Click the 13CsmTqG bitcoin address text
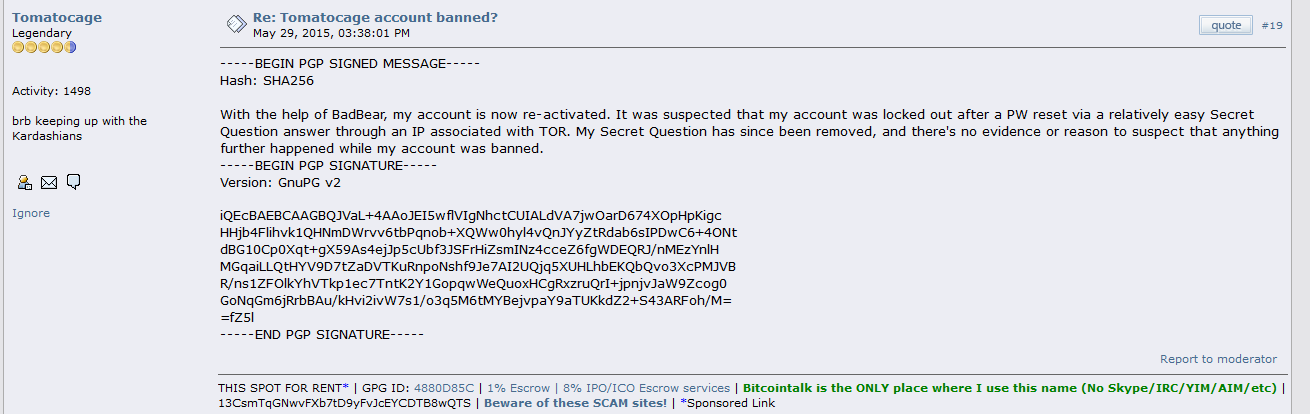This screenshot has width=1310, height=414. [344, 403]
